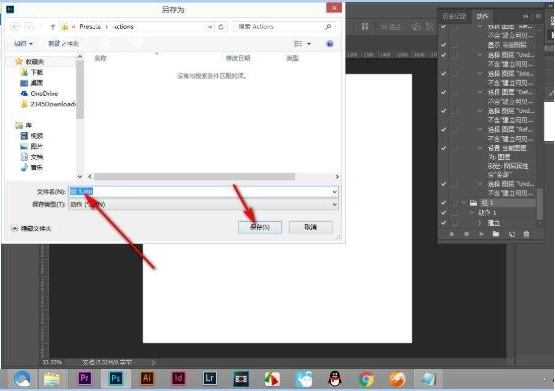Screen dimensions: 555x391
Task: Click Stop recording button in Actions panel
Action: pos(451,234)
